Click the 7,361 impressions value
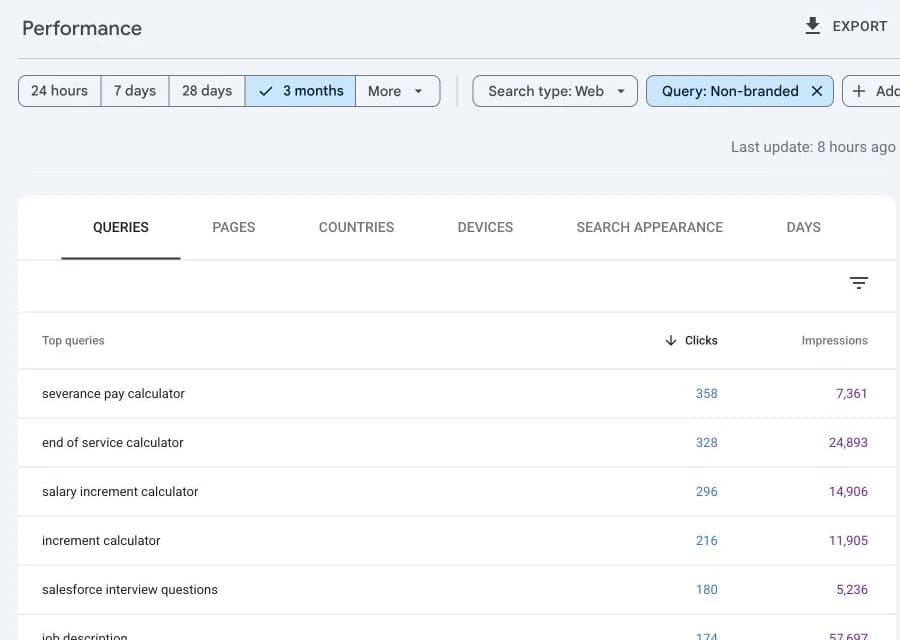This screenshot has width=900, height=640. [x=851, y=394]
